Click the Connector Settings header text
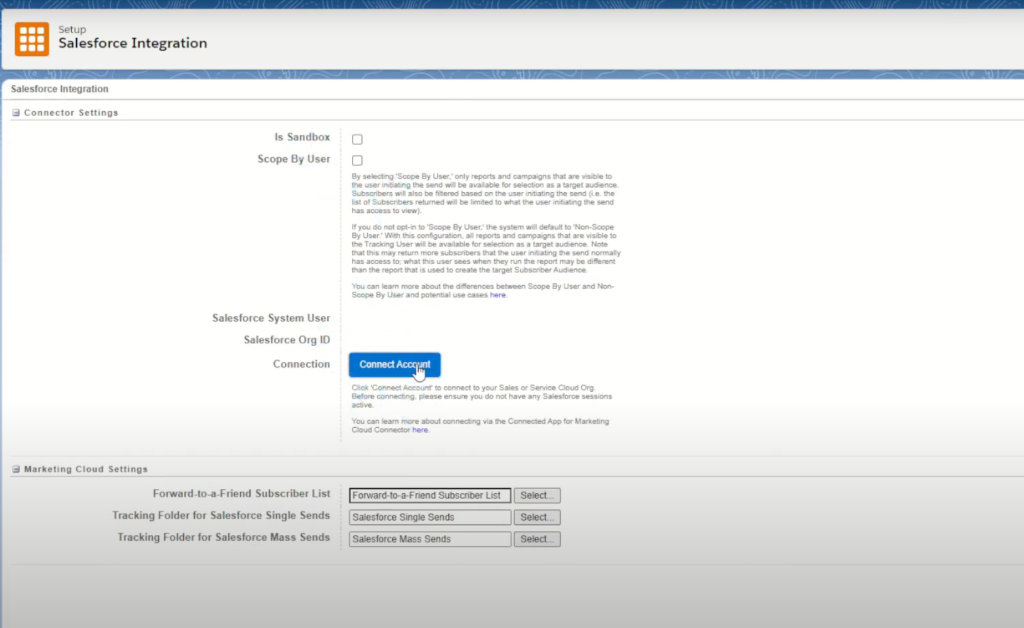The image size is (1024, 628). coord(71,113)
